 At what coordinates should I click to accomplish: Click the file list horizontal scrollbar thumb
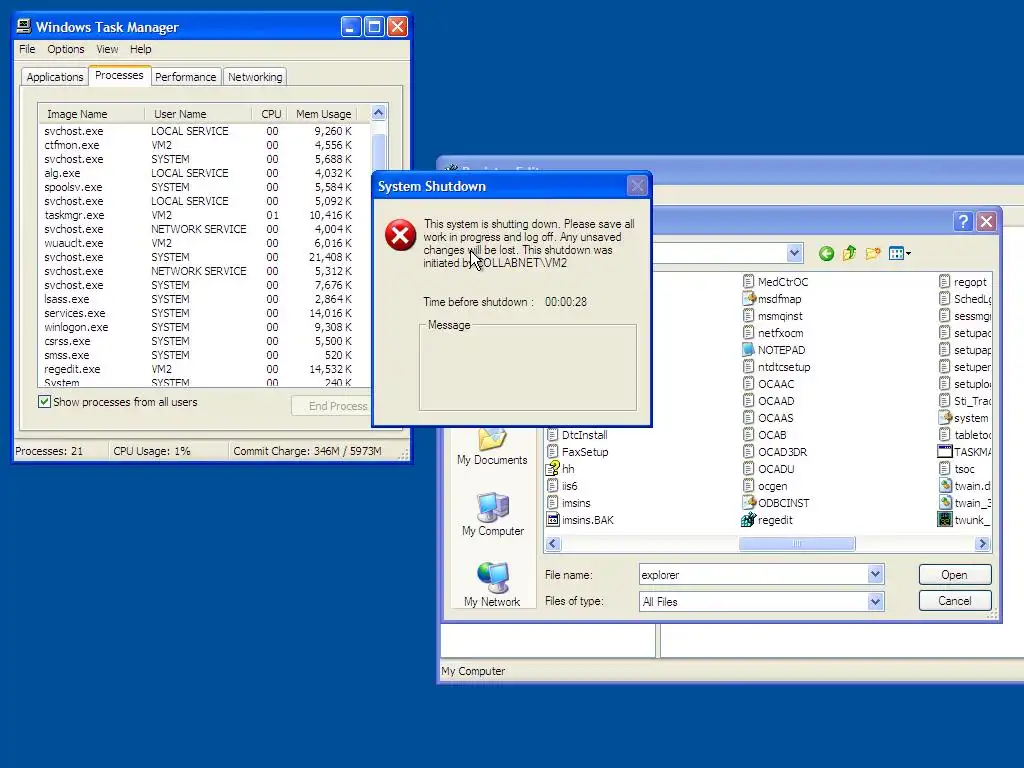[797, 543]
